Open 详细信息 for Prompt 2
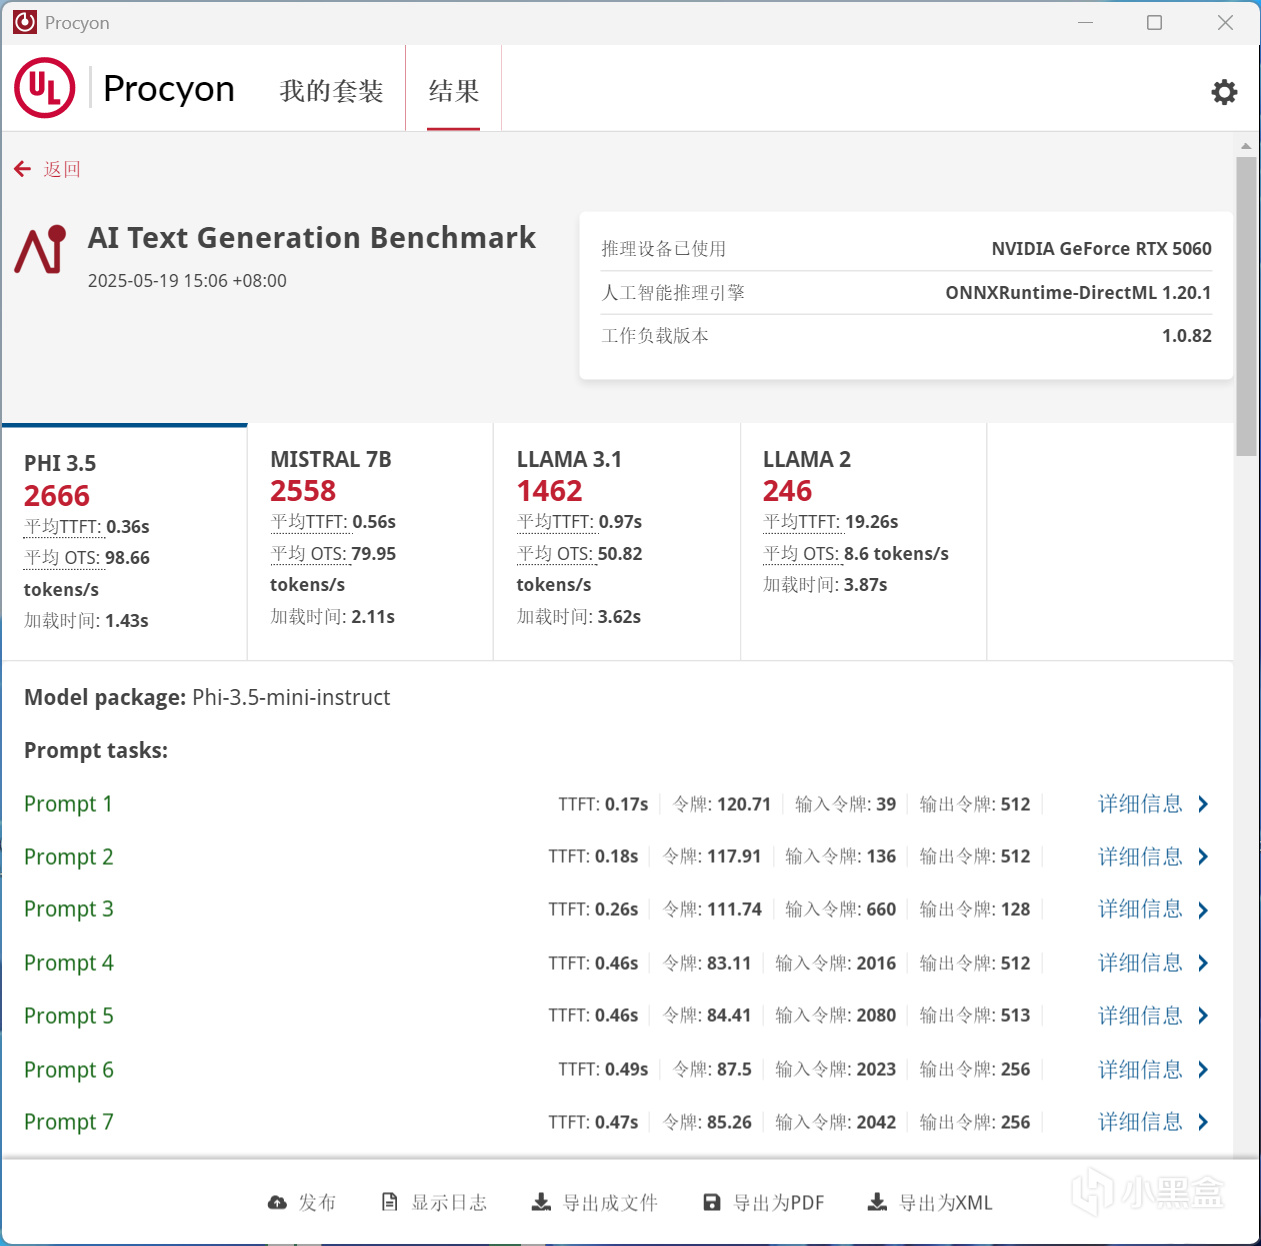The image size is (1261, 1246). 1140,856
